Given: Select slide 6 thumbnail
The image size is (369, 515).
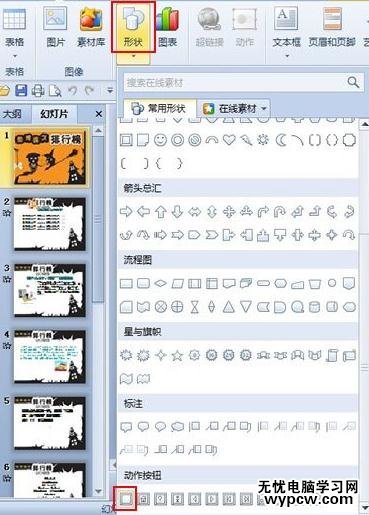Looking at the screenshot, I should coord(49,480).
